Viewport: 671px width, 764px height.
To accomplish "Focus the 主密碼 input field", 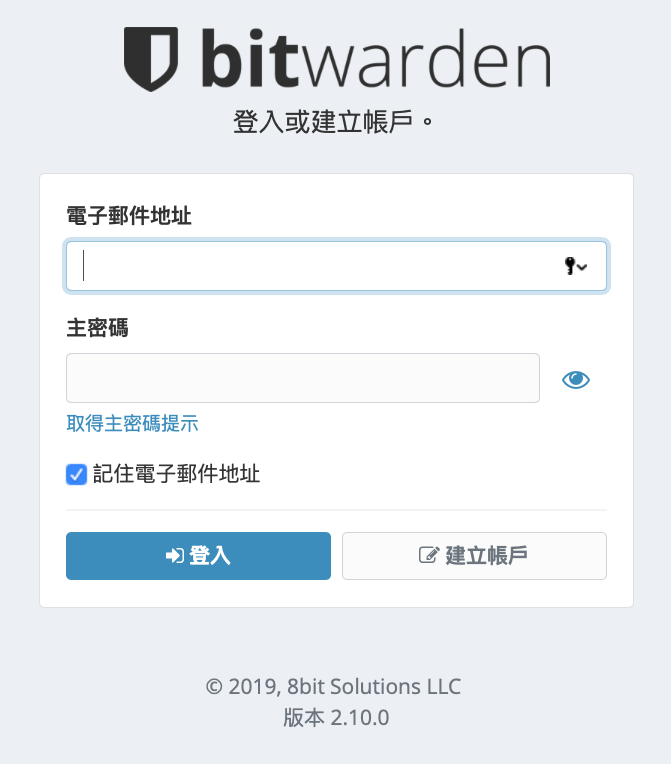I will [x=303, y=378].
